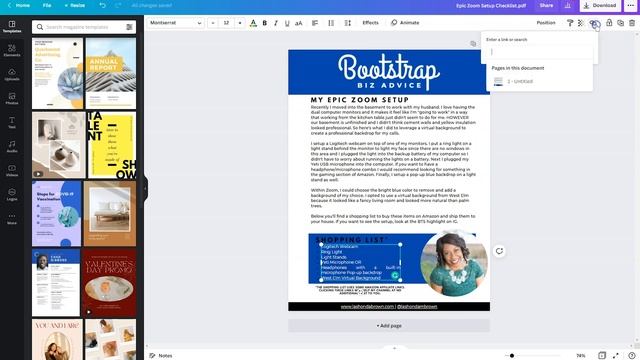
Task: Toggle bold formatting
Action: point(264,23)
